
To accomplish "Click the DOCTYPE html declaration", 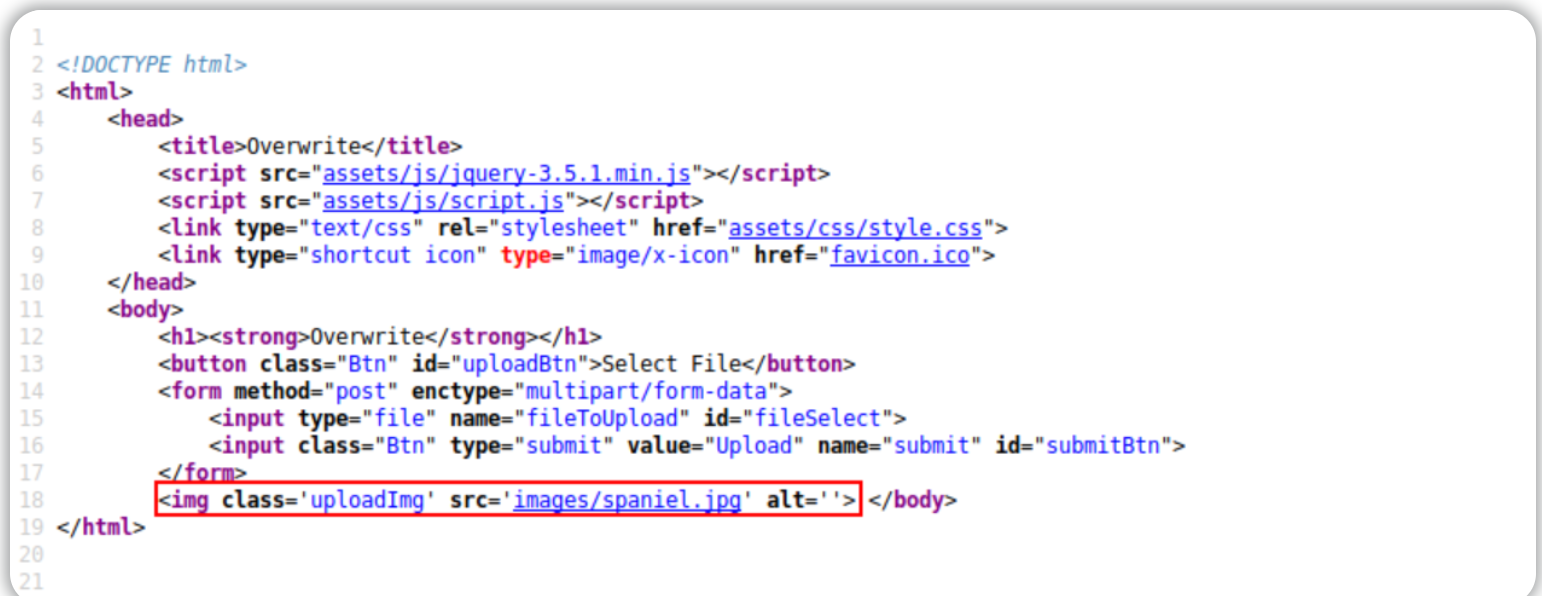I will (x=151, y=65).
